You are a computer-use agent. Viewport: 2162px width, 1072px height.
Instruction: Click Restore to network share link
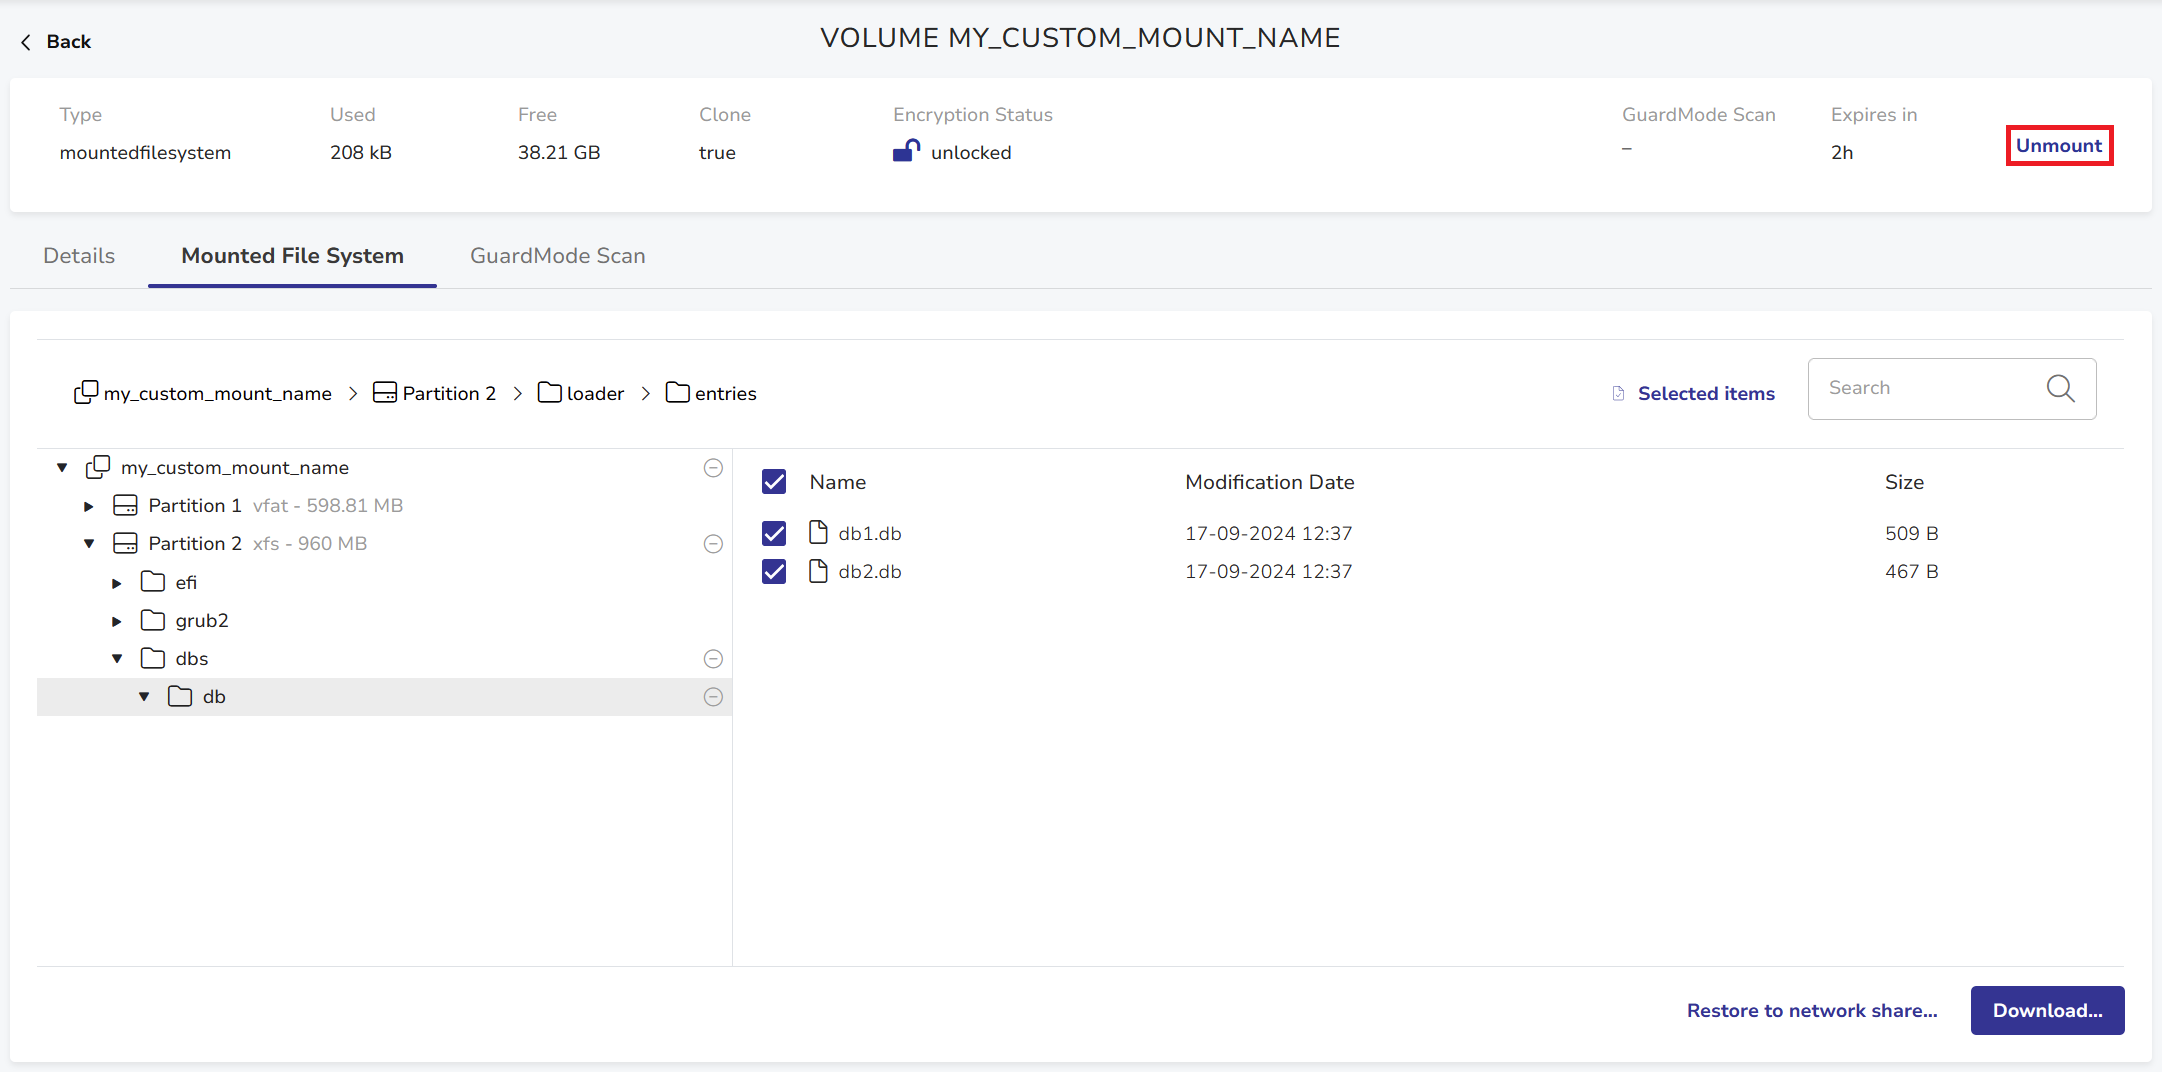(x=1811, y=1010)
